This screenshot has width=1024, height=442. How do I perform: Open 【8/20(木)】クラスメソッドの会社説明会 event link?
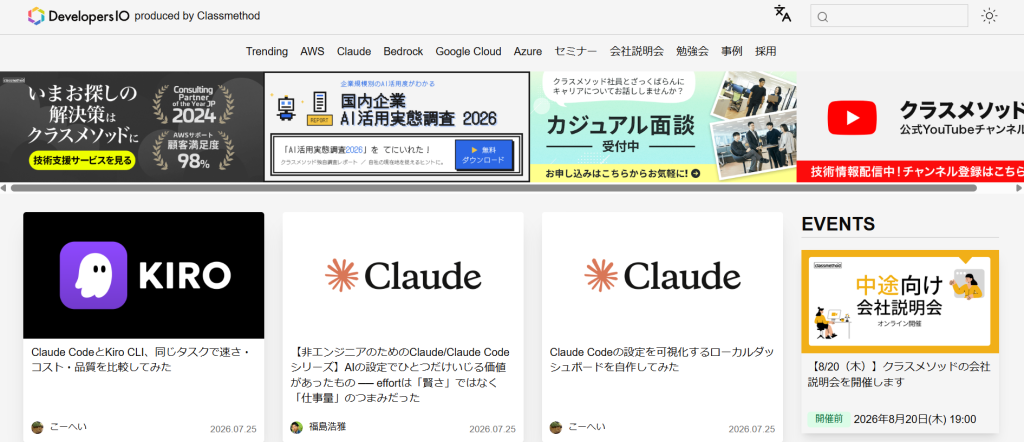899,374
